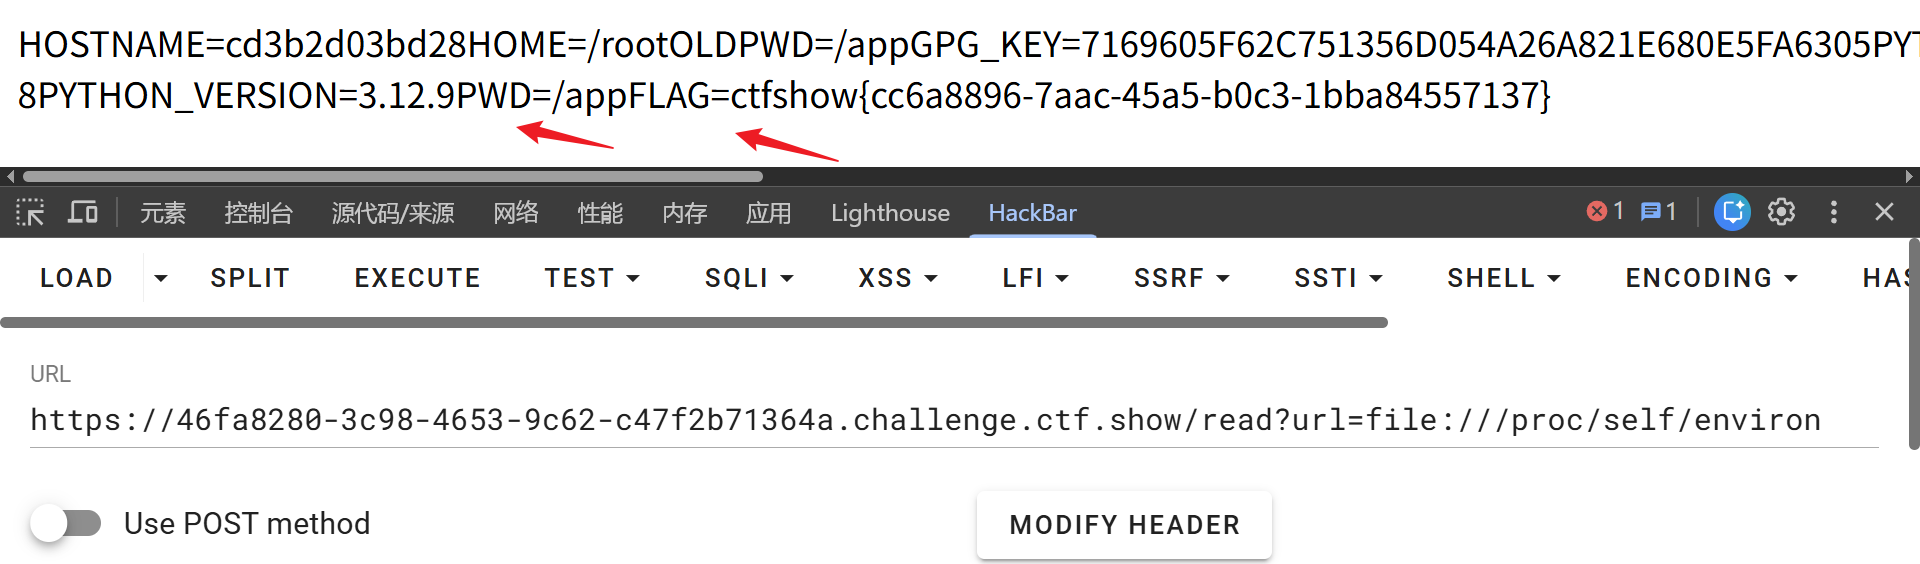The width and height of the screenshot is (1920, 564).
Task: Click the EXECUTE button
Action: coord(418,278)
